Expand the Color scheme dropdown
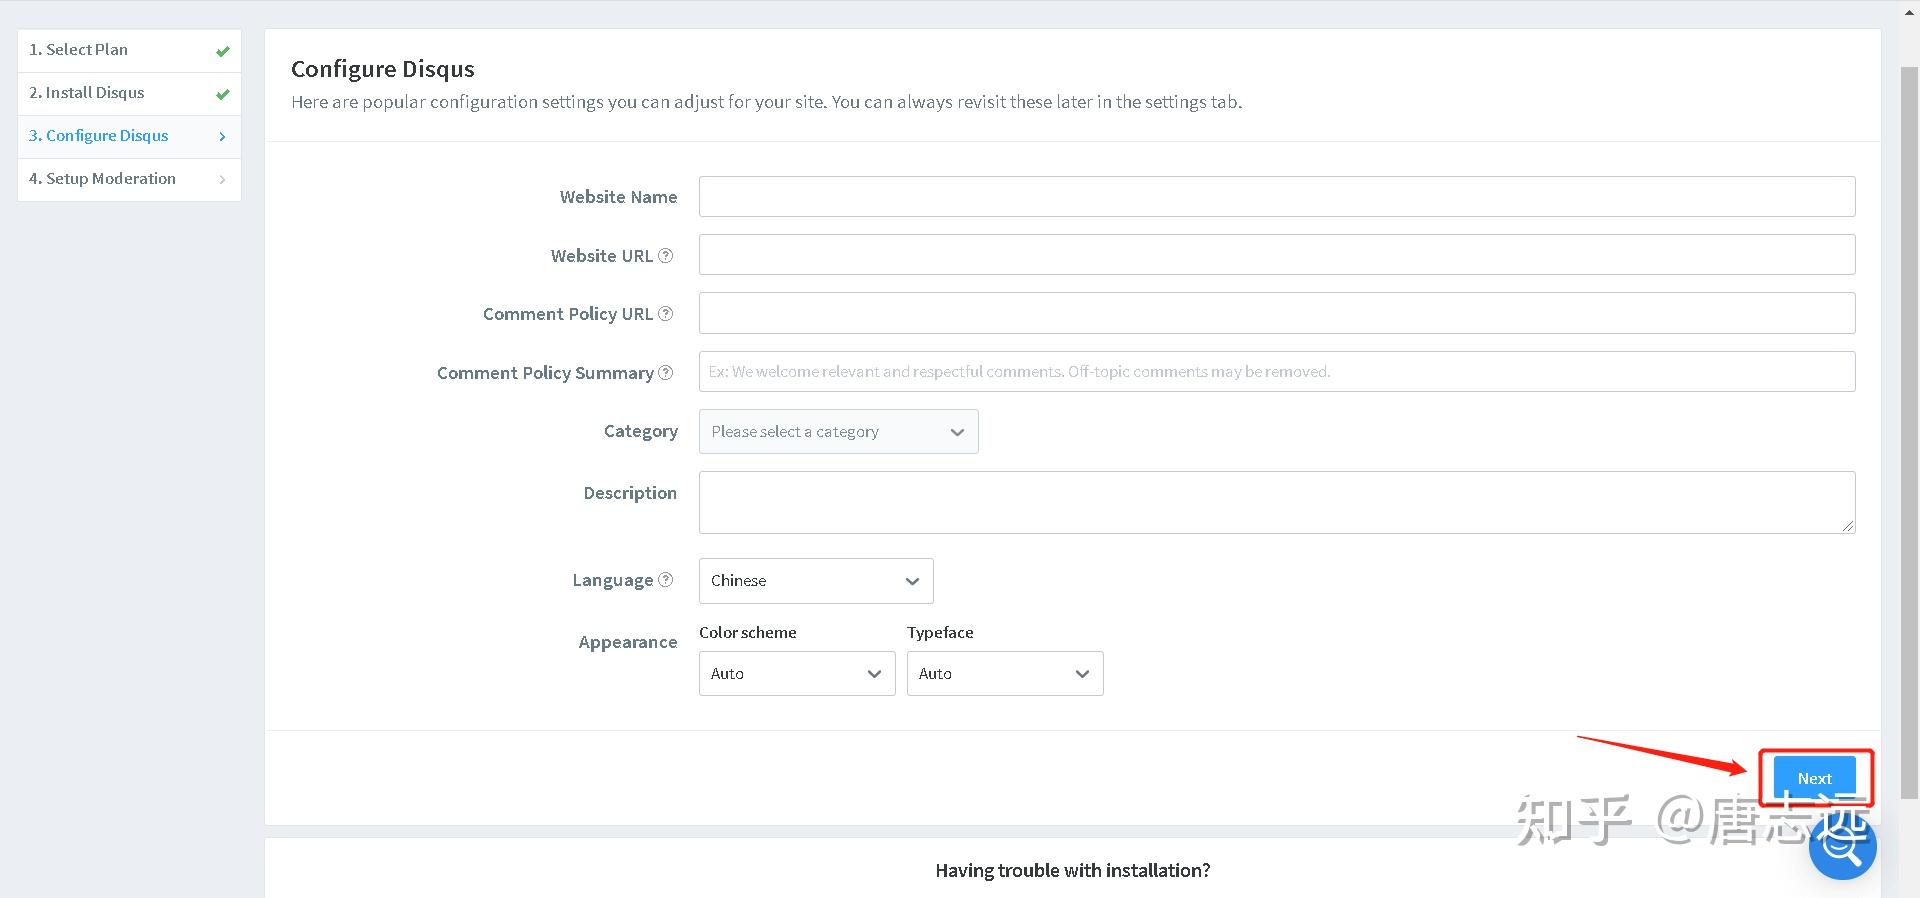 [x=796, y=674]
